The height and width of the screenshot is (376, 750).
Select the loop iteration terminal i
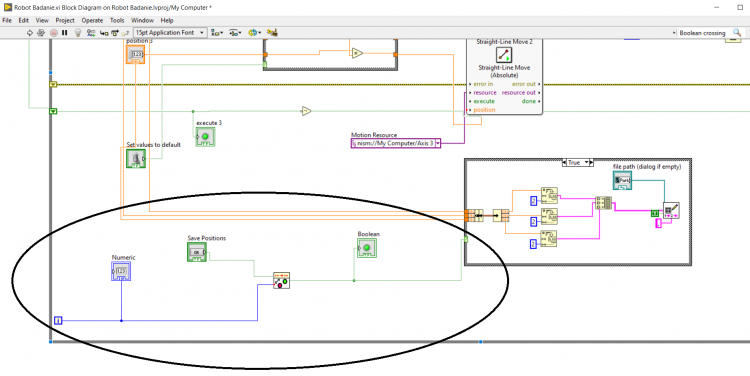coord(58,321)
